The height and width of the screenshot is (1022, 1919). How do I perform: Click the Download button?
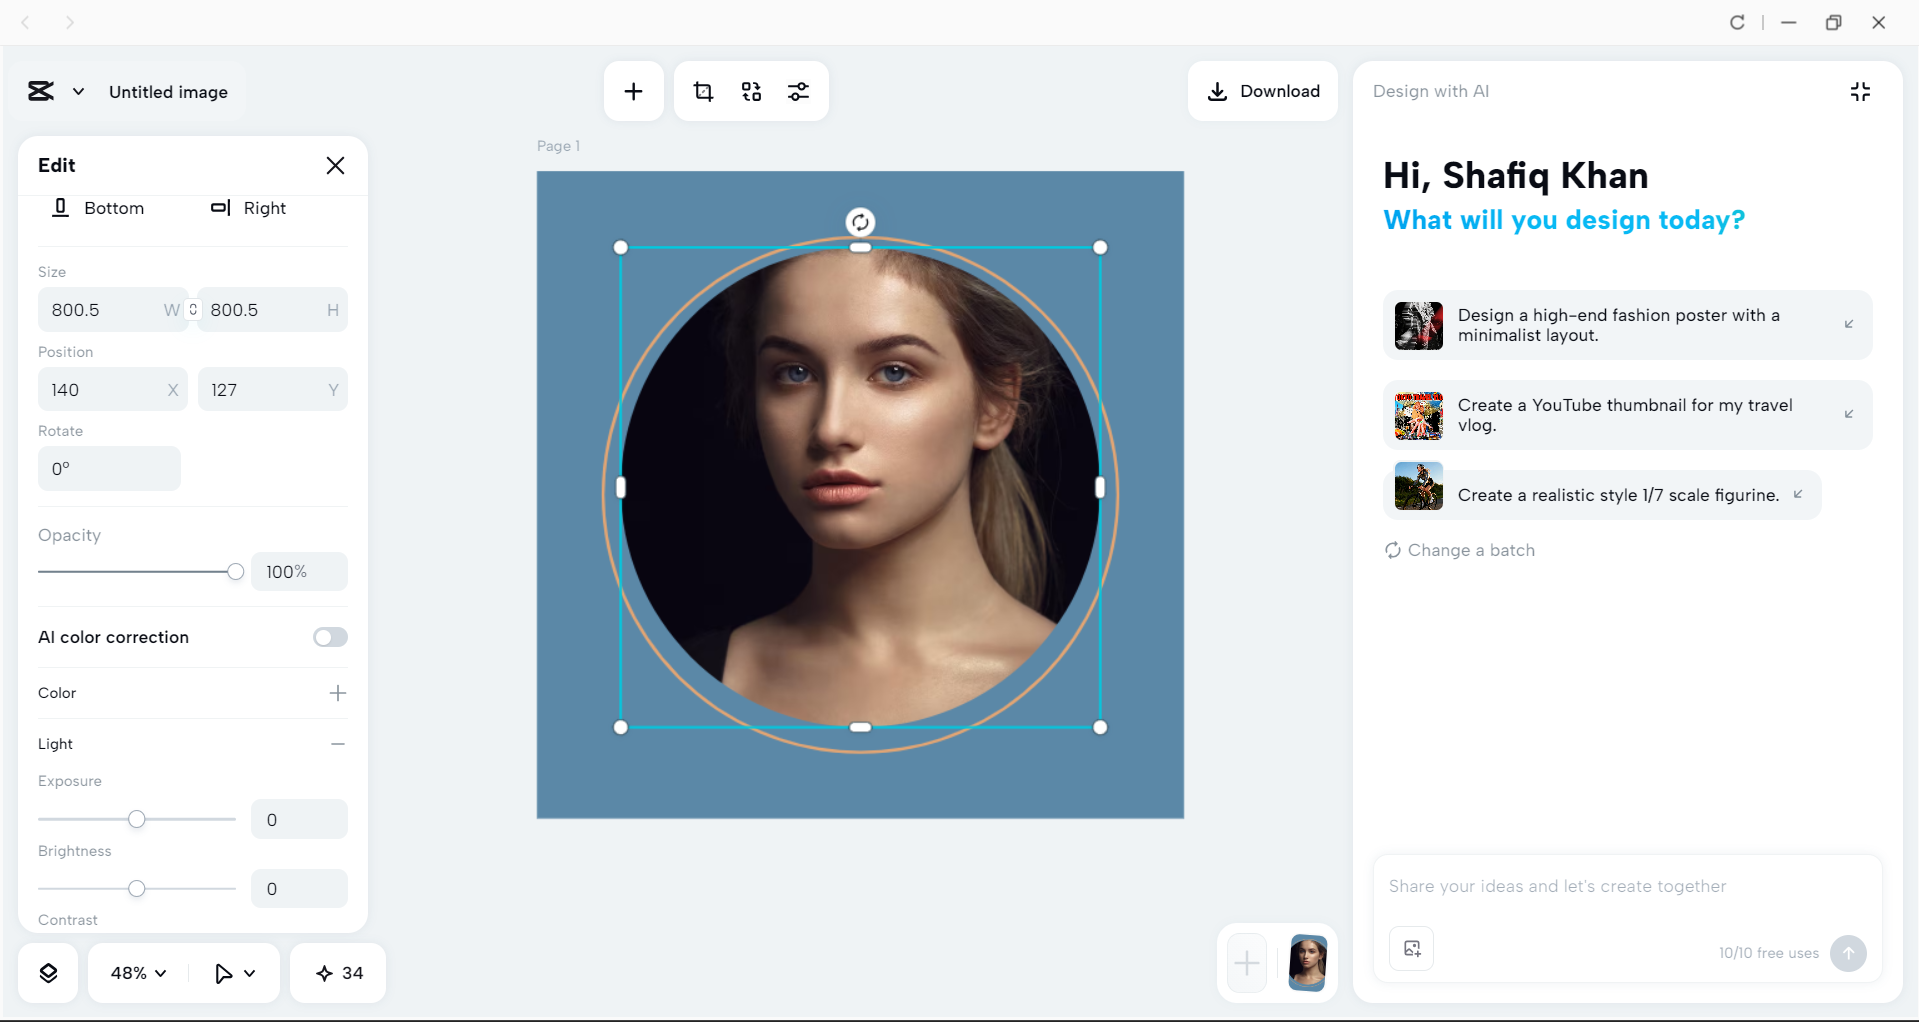(x=1262, y=91)
